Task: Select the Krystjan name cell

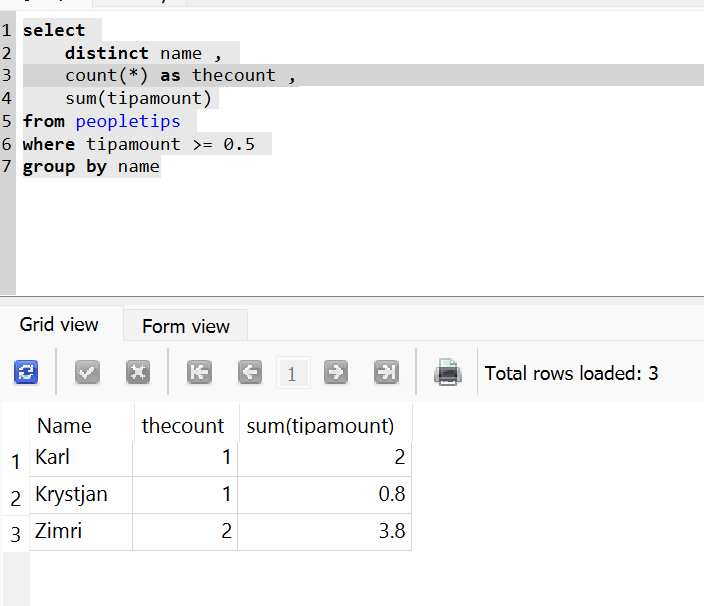Action: pyautogui.click(x=81, y=495)
